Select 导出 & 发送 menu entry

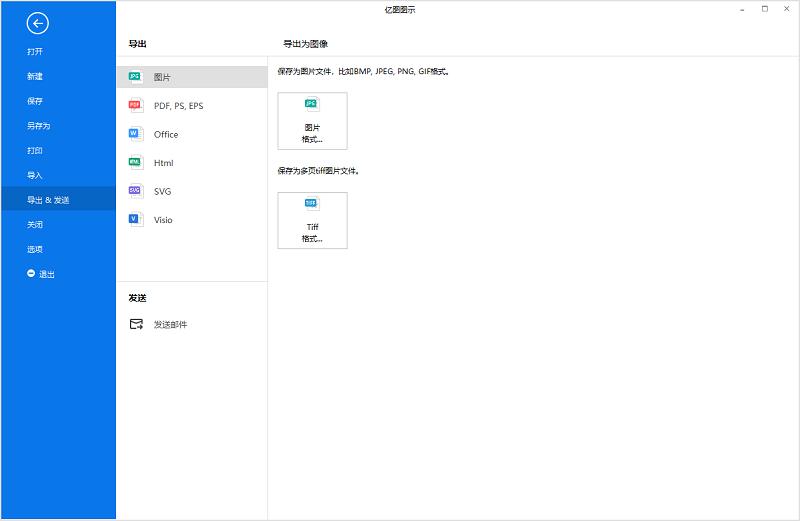pyautogui.click(x=49, y=200)
